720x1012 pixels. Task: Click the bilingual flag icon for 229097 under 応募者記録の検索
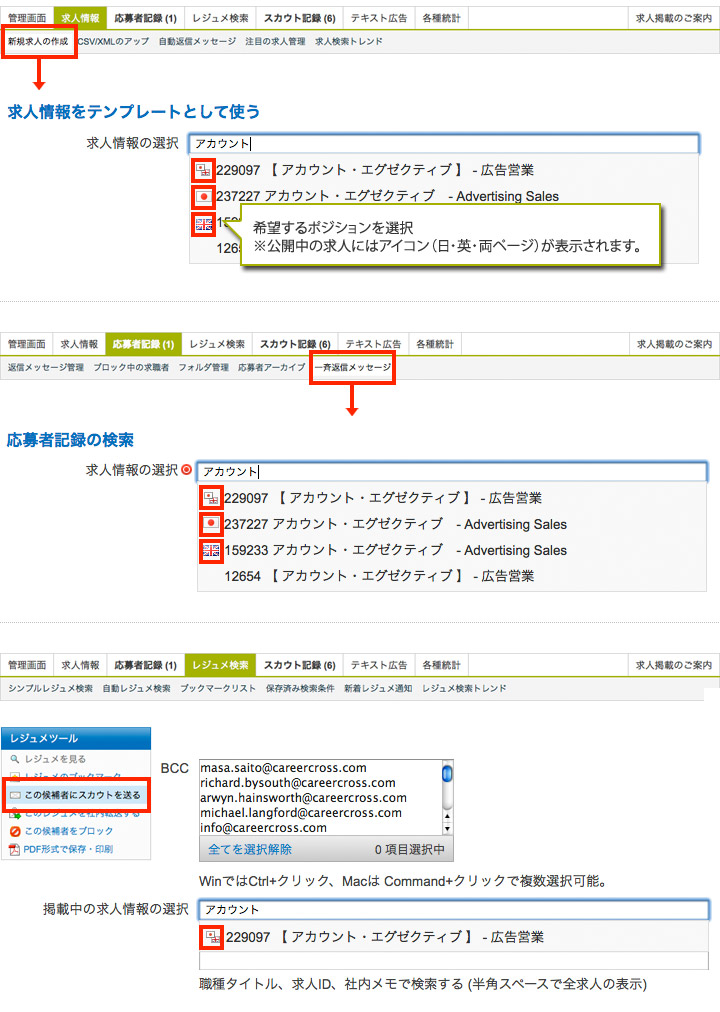click(x=211, y=498)
